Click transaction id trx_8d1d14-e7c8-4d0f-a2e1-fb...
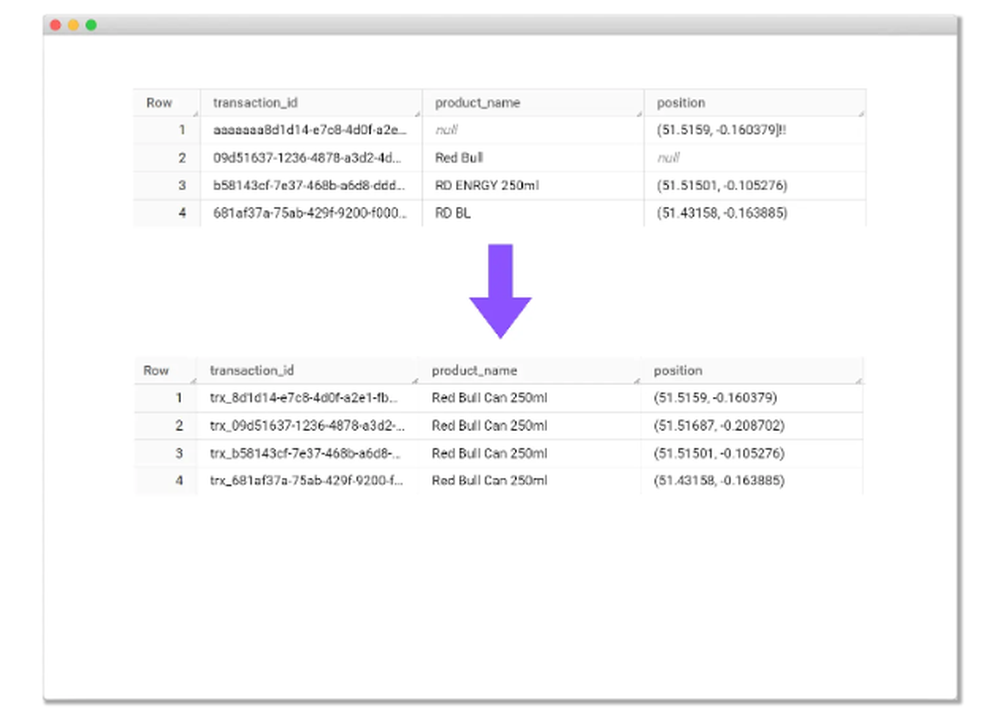The image size is (1000, 725). pyautogui.click(x=304, y=398)
